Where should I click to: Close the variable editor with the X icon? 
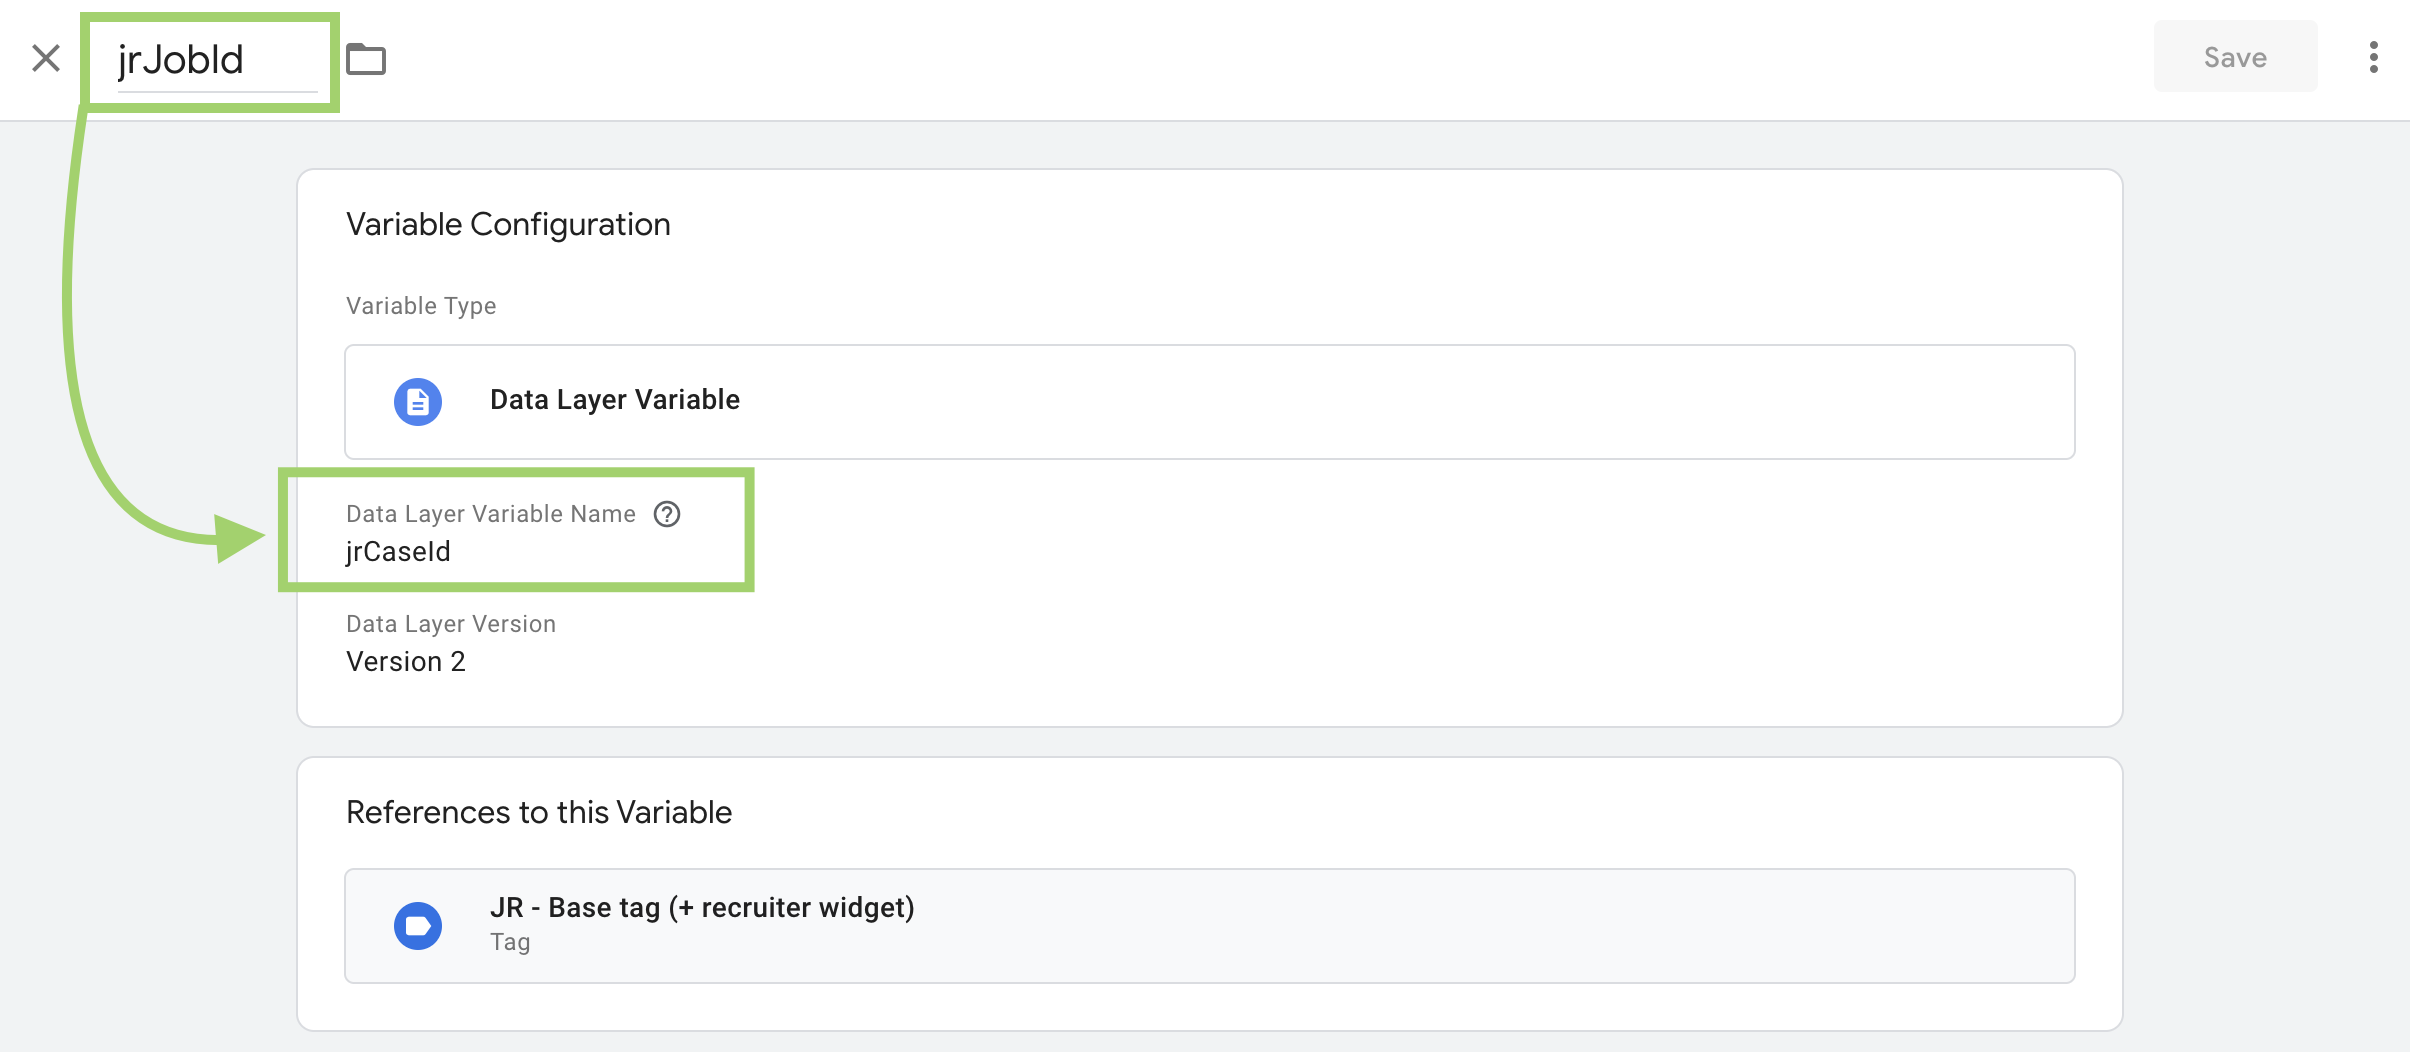click(x=46, y=58)
